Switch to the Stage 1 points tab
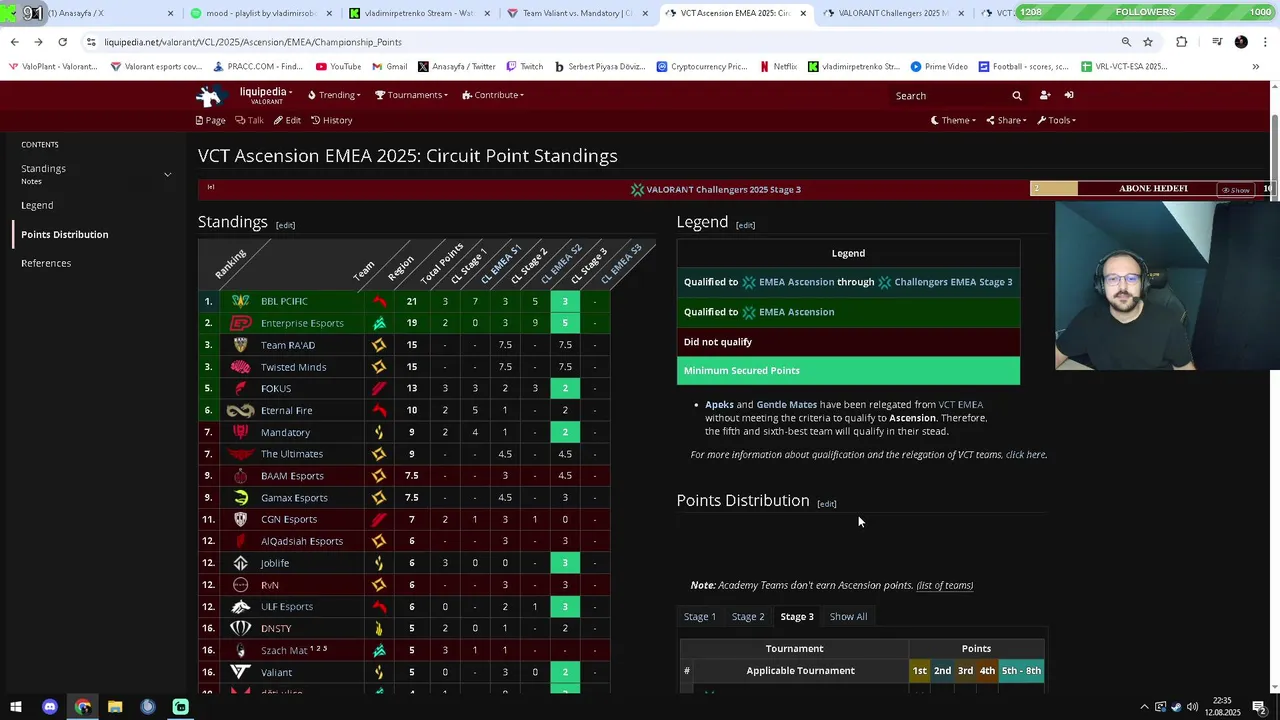This screenshot has height=720, width=1280. 700,616
